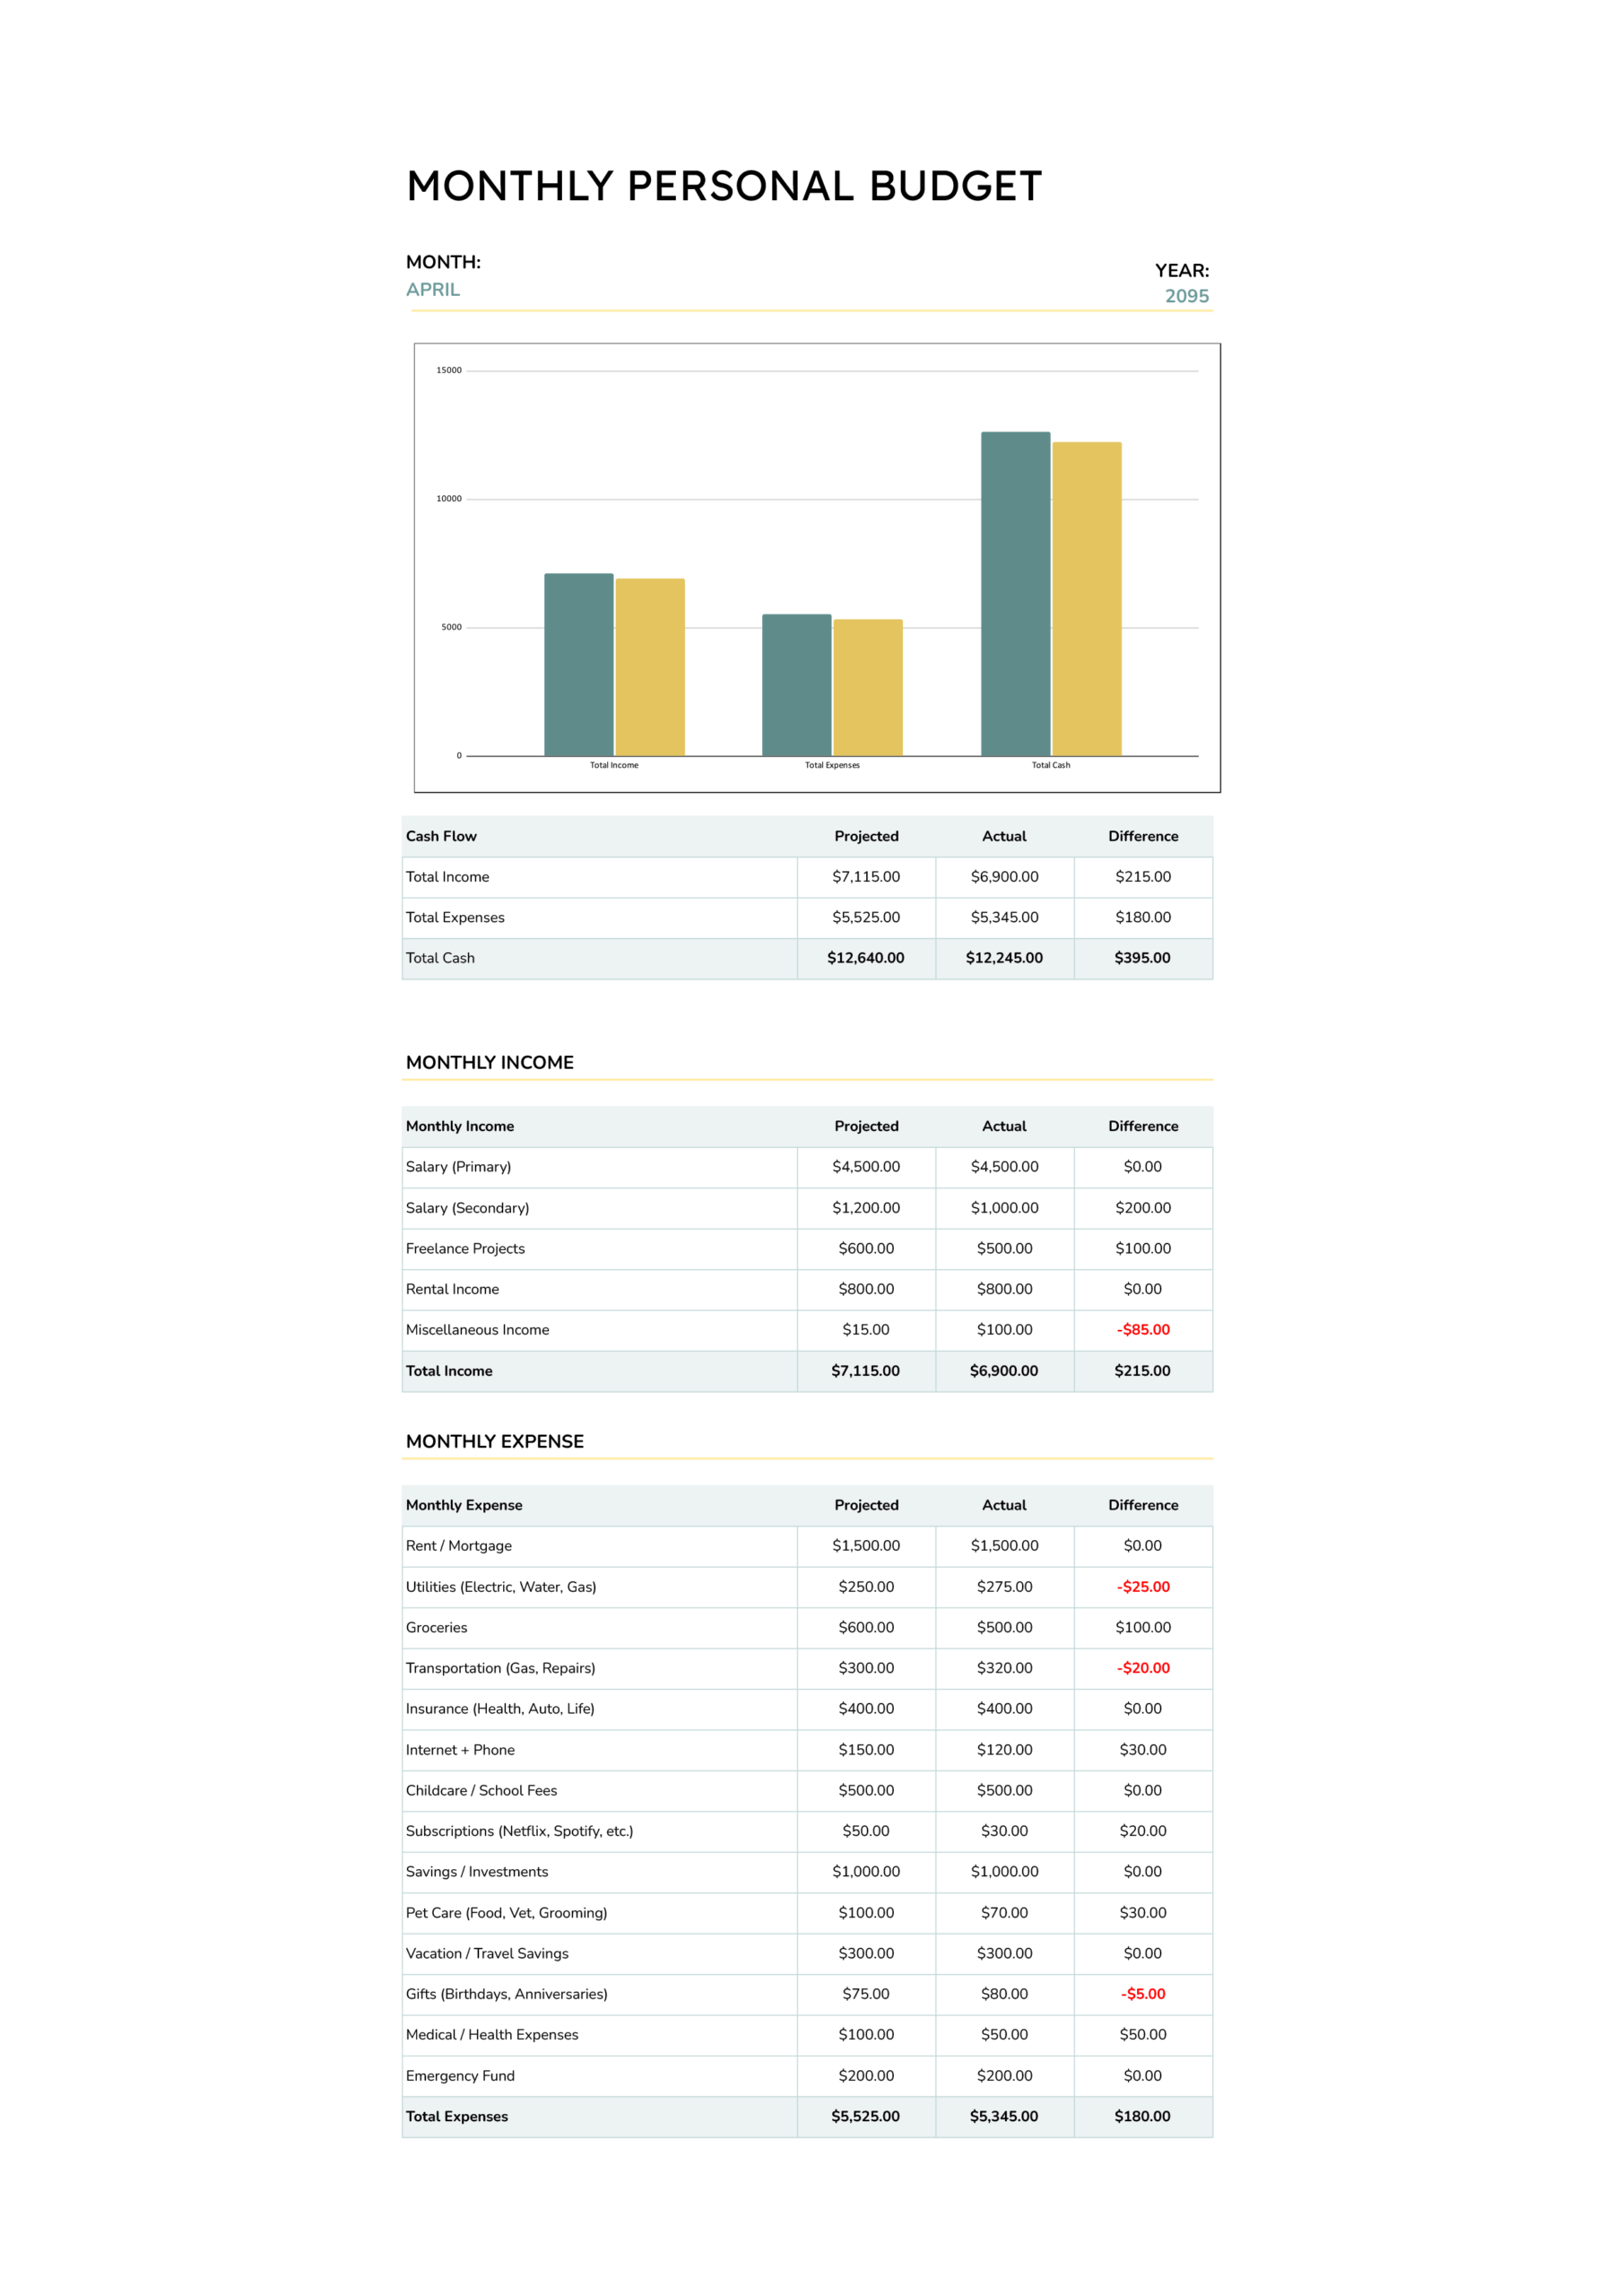The image size is (1622, 2296).
Task: Click the Utilities (Electric, Water, Gas) label
Action: 500,1587
